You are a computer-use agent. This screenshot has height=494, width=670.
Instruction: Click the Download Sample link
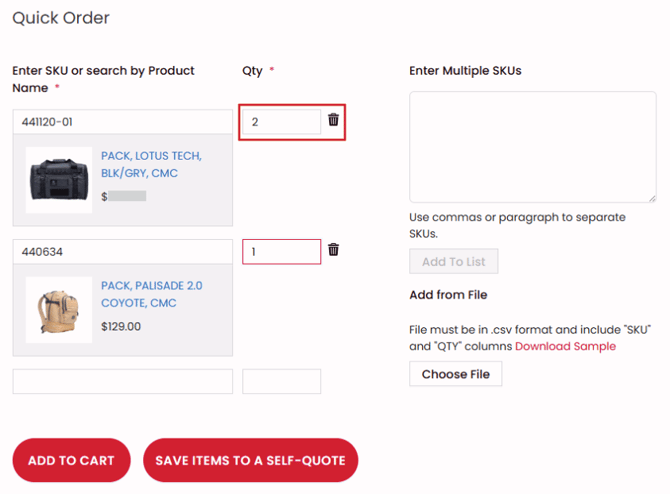(x=565, y=346)
